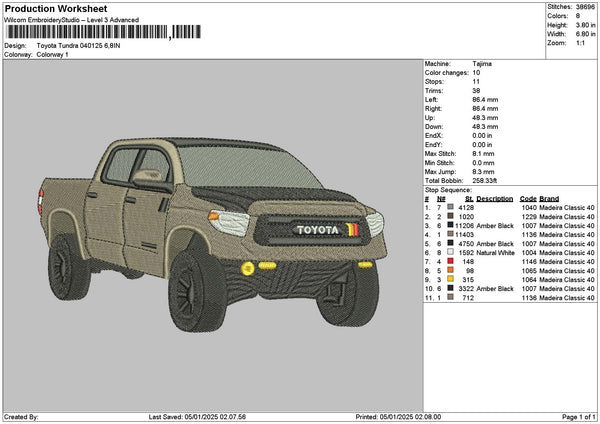Image resolution: width=600 pixels, height=424 pixels.
Task: Click stitch count 11206 in stop 3
Action: (465, 225)
